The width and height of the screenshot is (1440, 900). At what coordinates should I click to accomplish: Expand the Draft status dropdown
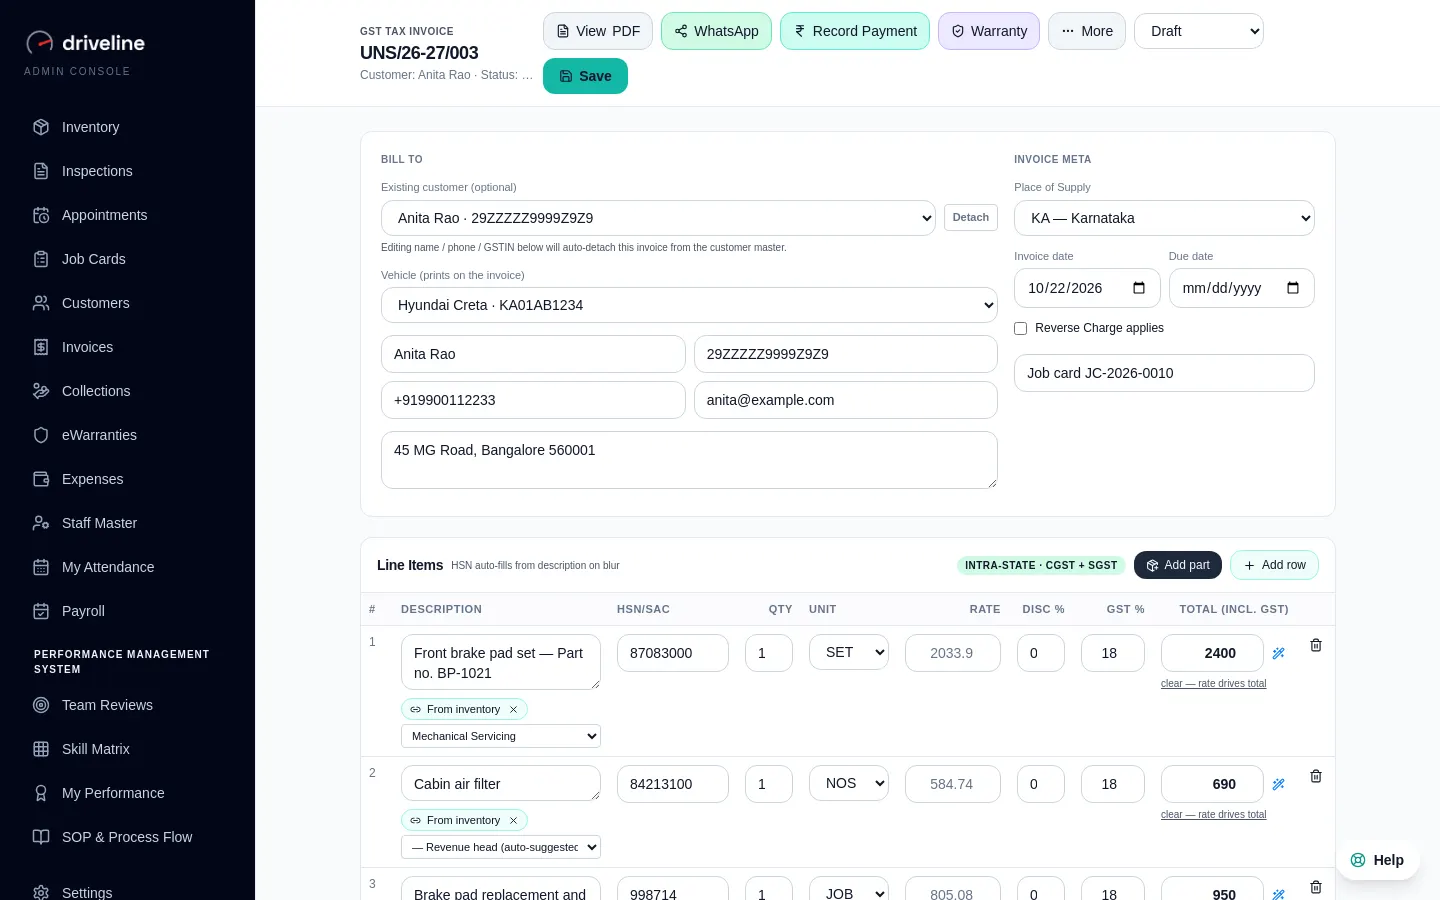[1199, 31]
